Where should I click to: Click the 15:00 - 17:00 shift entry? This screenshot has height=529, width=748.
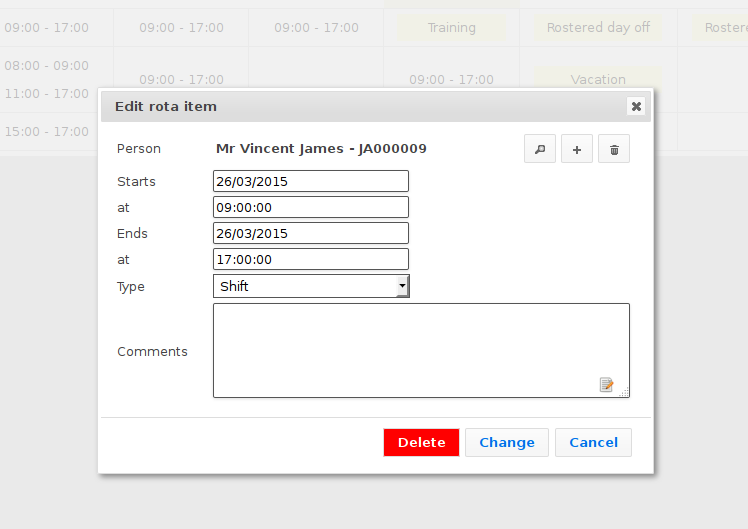[x=46, y=131]
